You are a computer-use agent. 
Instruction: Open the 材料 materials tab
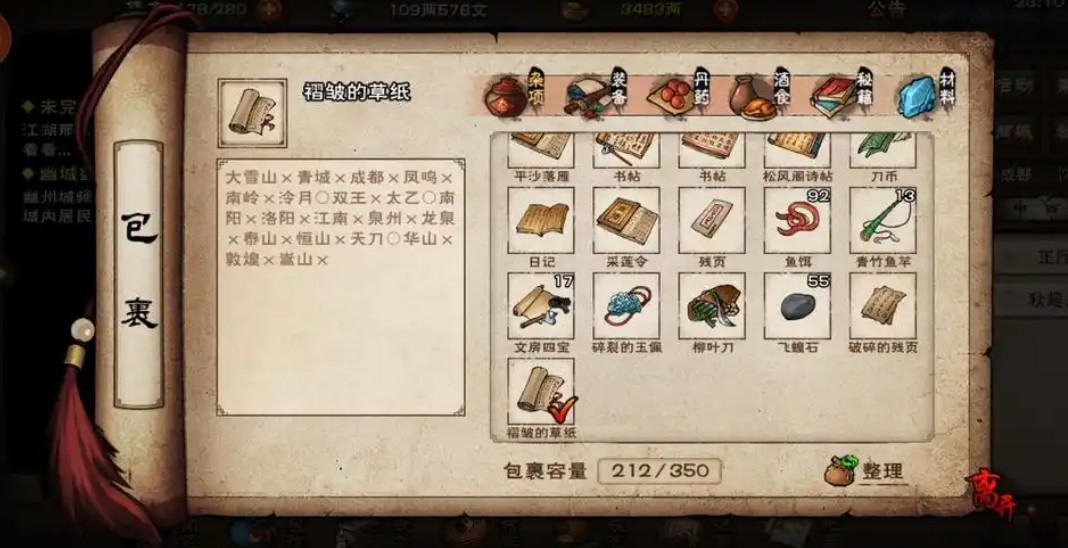(926, 93)
